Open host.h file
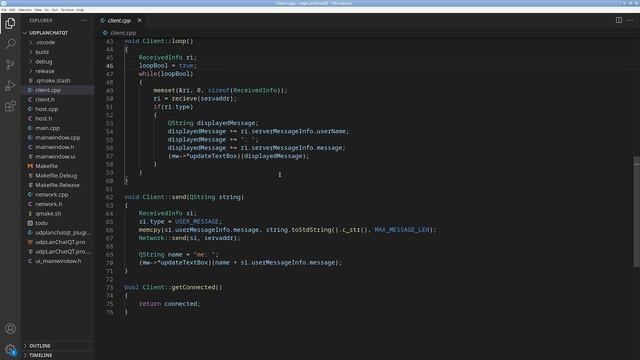The height and width of the screenshot is (360, 640). pos(58,118)
